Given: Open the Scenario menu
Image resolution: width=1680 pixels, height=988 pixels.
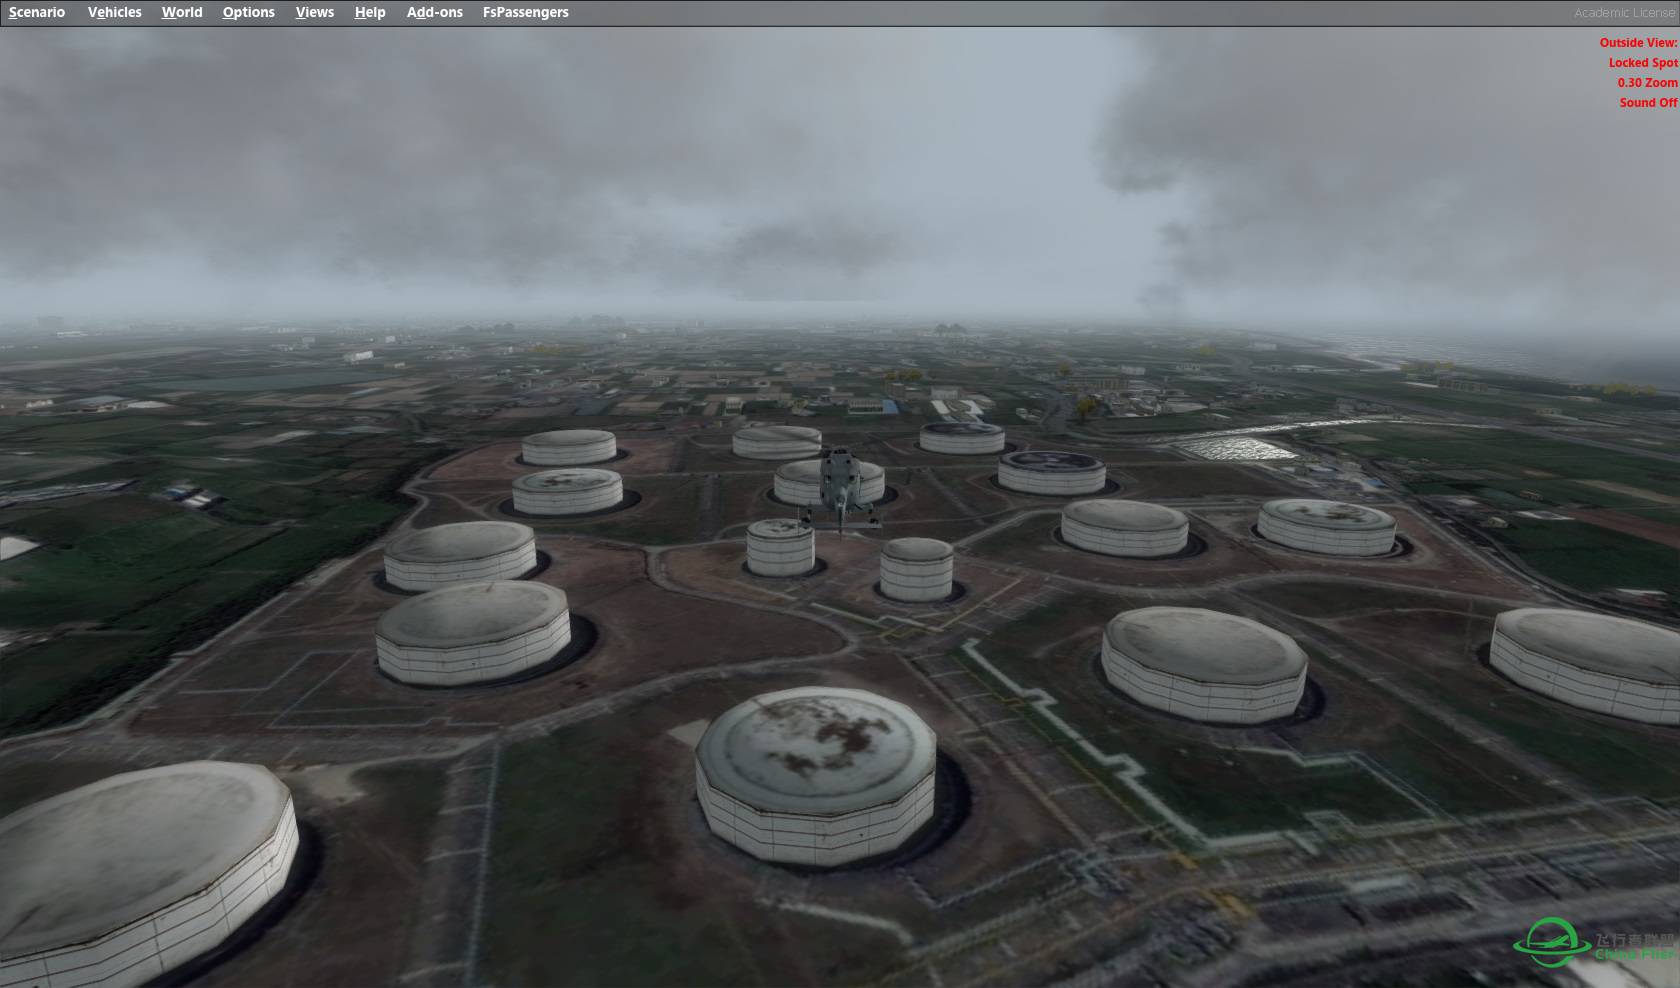Looking at the screenshot, I should point(37,12).
